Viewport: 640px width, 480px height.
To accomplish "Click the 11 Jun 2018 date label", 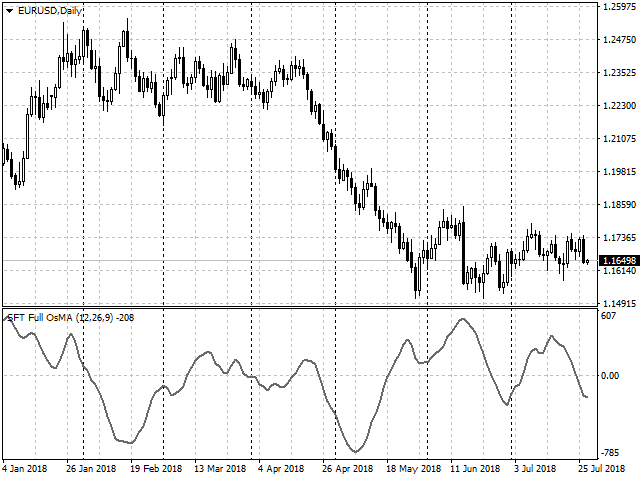I will [x=475, y=469].
